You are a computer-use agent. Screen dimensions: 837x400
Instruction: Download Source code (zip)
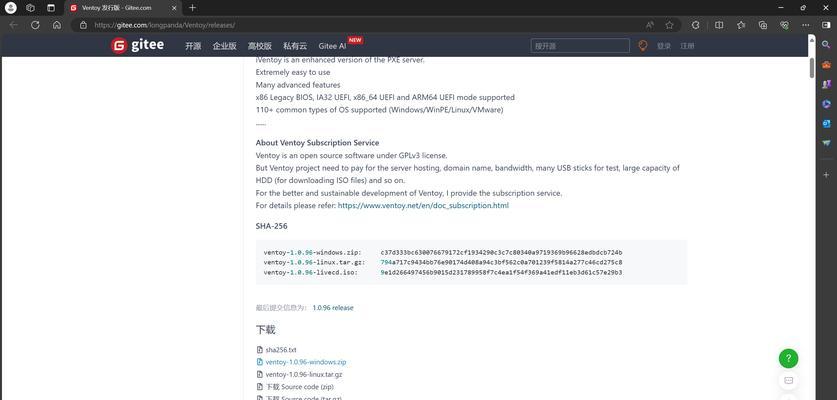coord(299,387)
